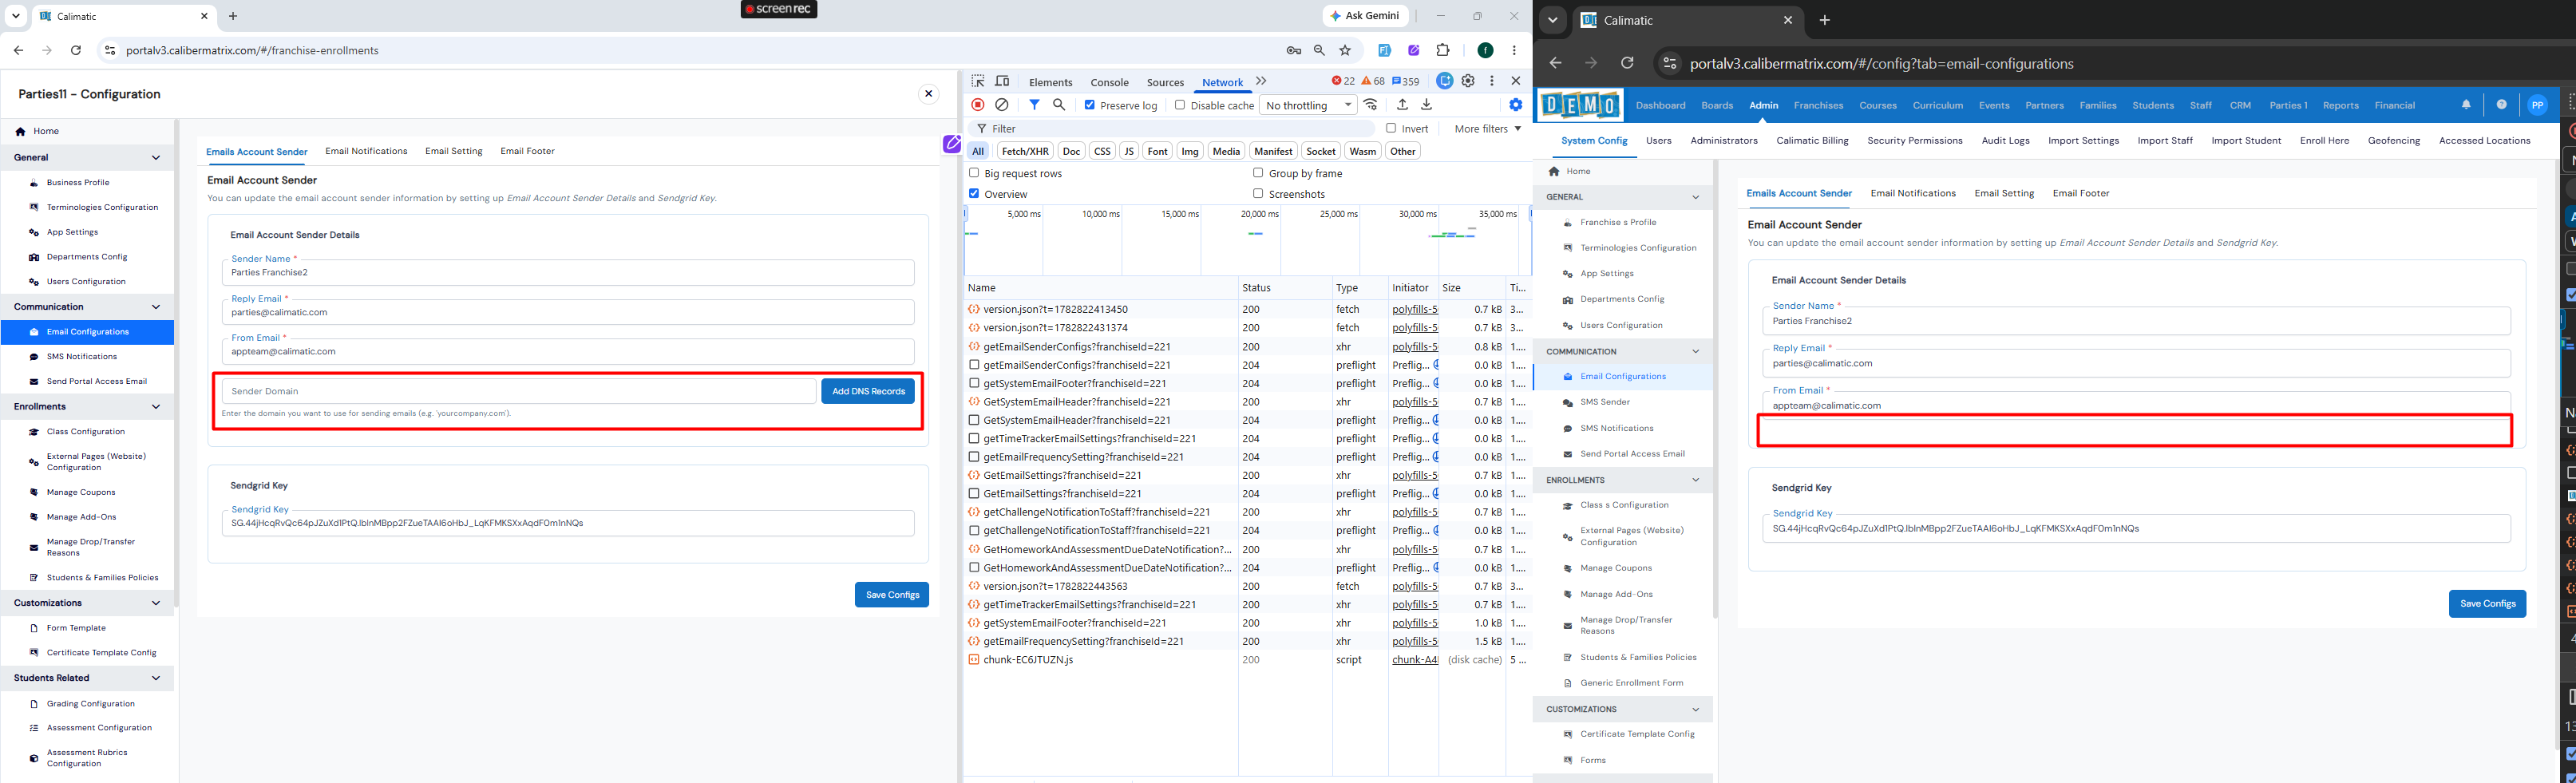Open the blue Network settings gear
The height and width of the screenshot is (783, 2576).
coord(1516,105)
